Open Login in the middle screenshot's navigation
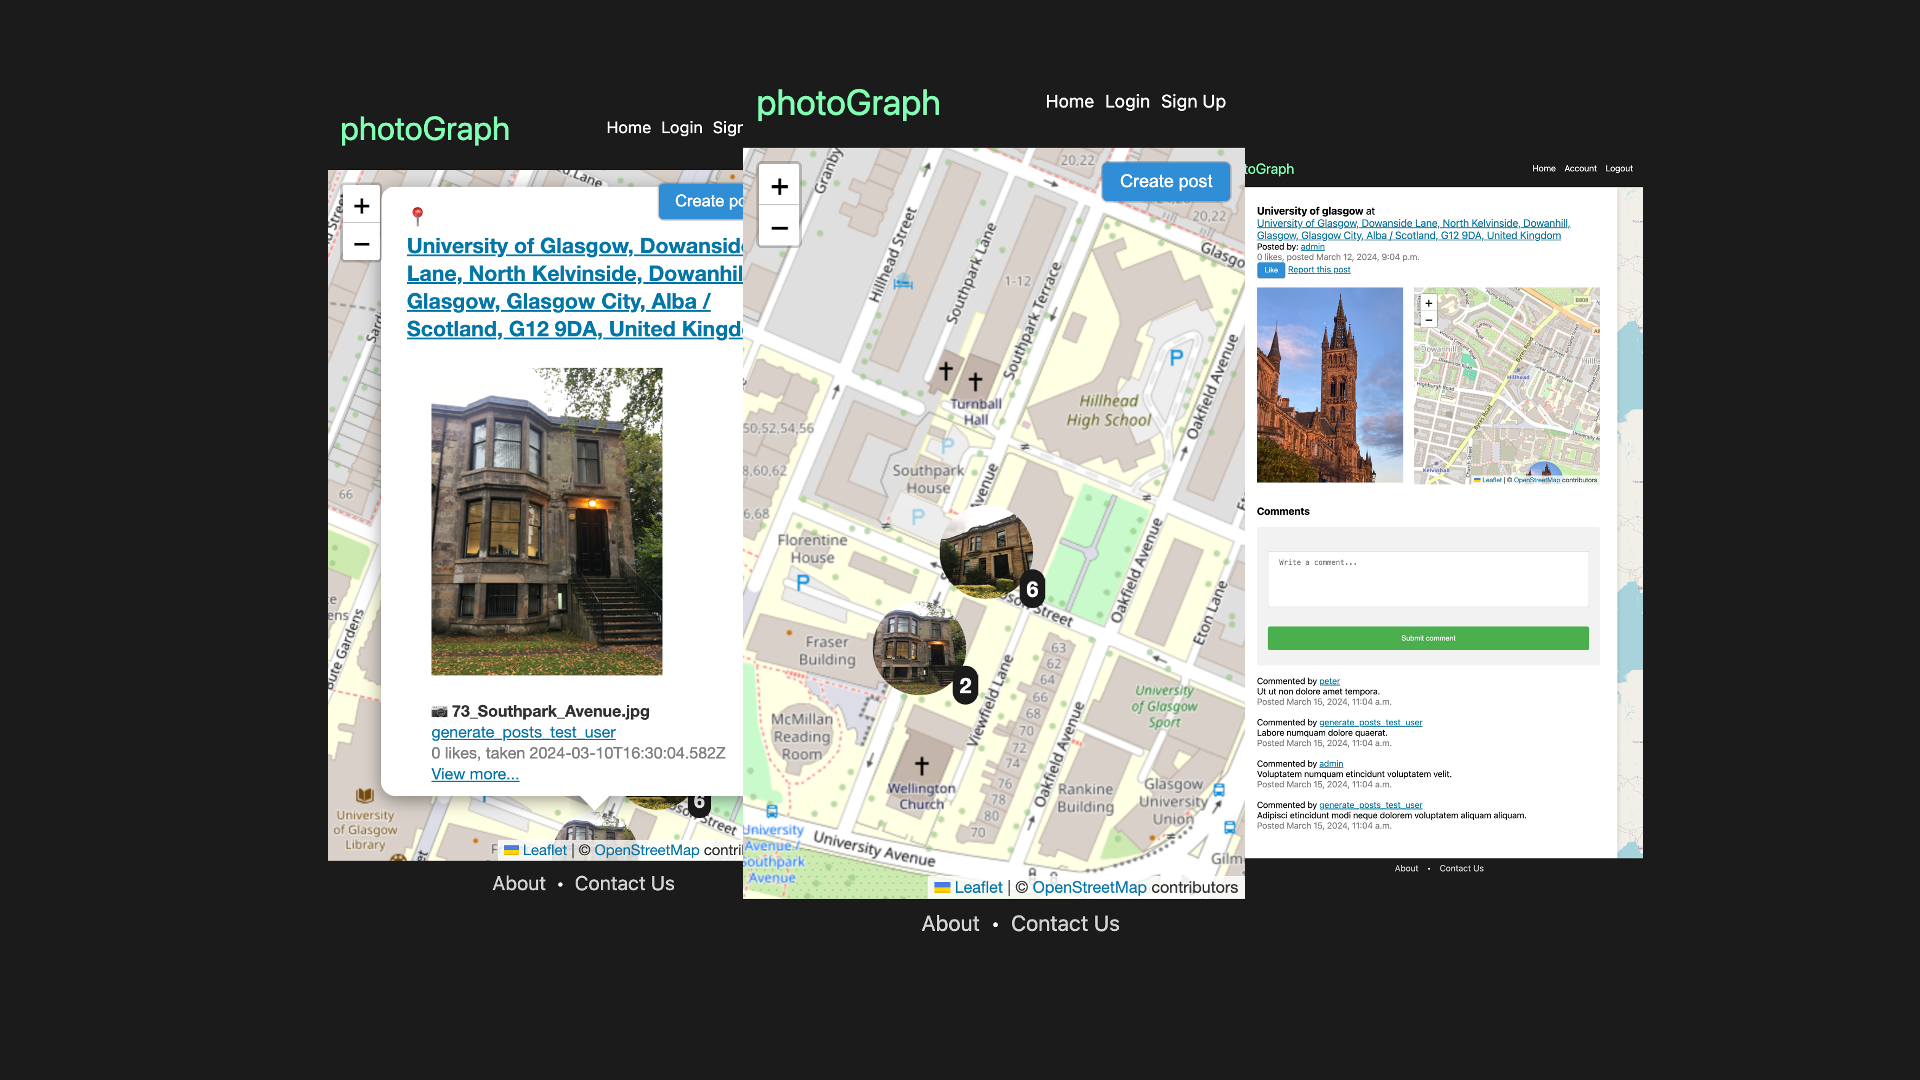This screenshot has height=1080, width=1920. click(x=1127, y=101)
